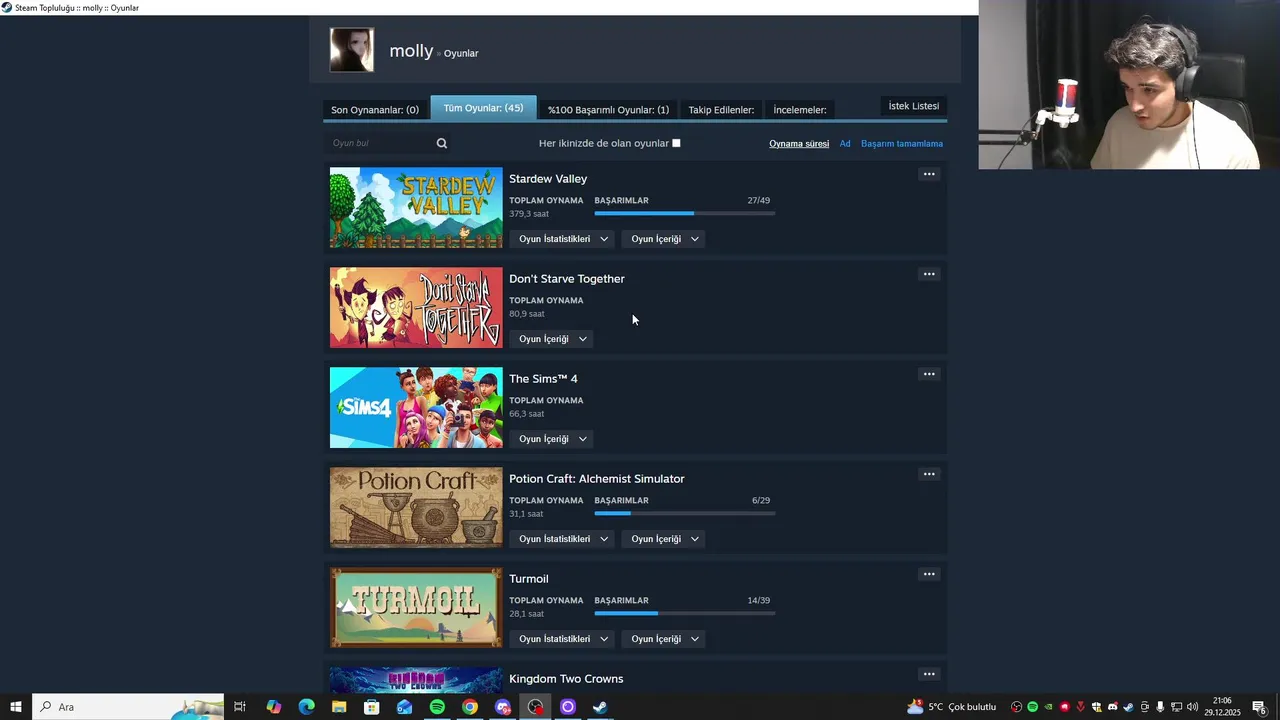
Task: Sort games by Başarım tamamlama
Action: point(902,144)
